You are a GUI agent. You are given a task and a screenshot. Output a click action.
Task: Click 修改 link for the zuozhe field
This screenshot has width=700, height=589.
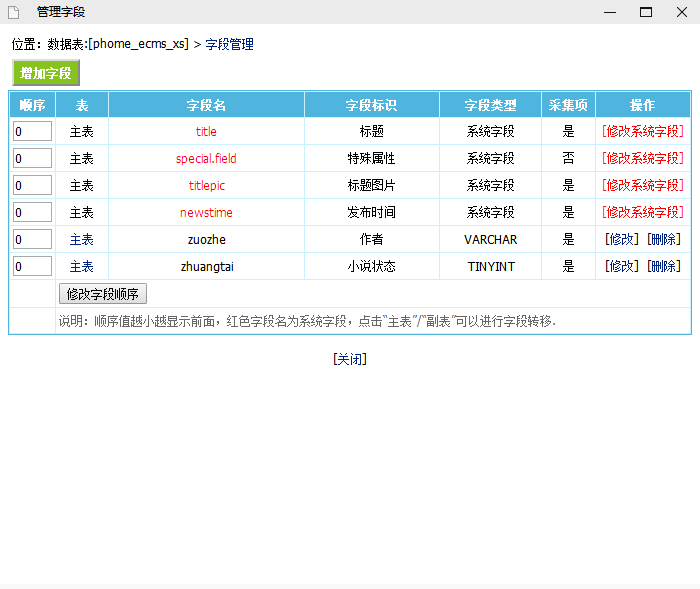coord(622,239)
